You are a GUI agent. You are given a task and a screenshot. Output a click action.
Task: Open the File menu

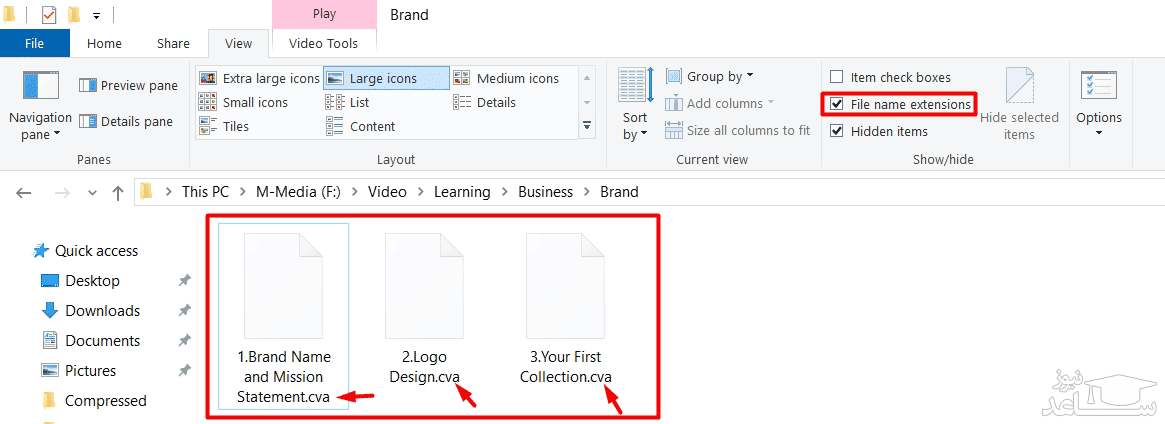(x=34, y=43)
